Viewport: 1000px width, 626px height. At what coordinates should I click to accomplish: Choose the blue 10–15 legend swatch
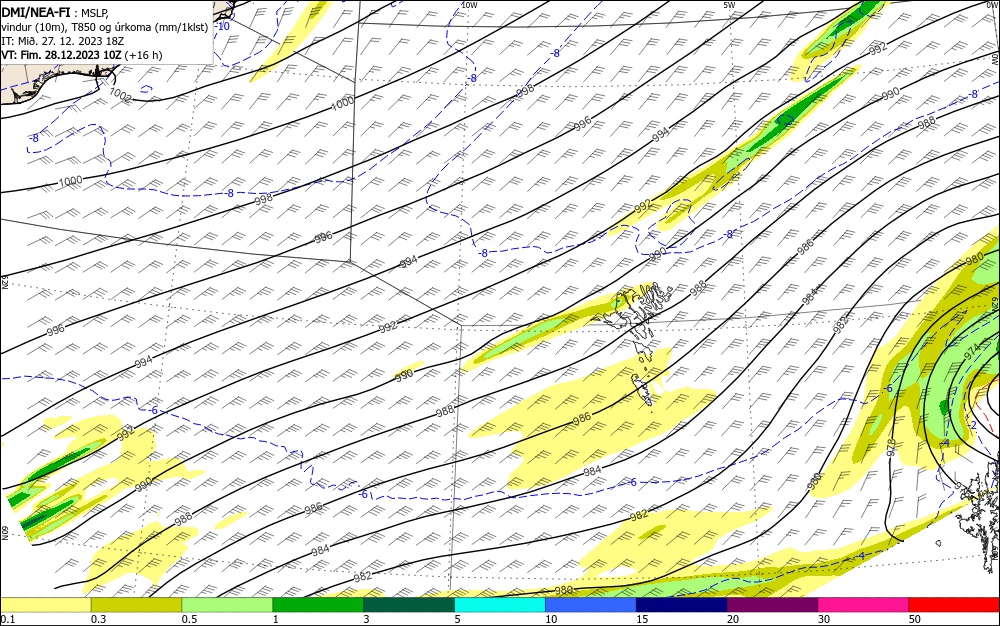click(x=591, y=605)
